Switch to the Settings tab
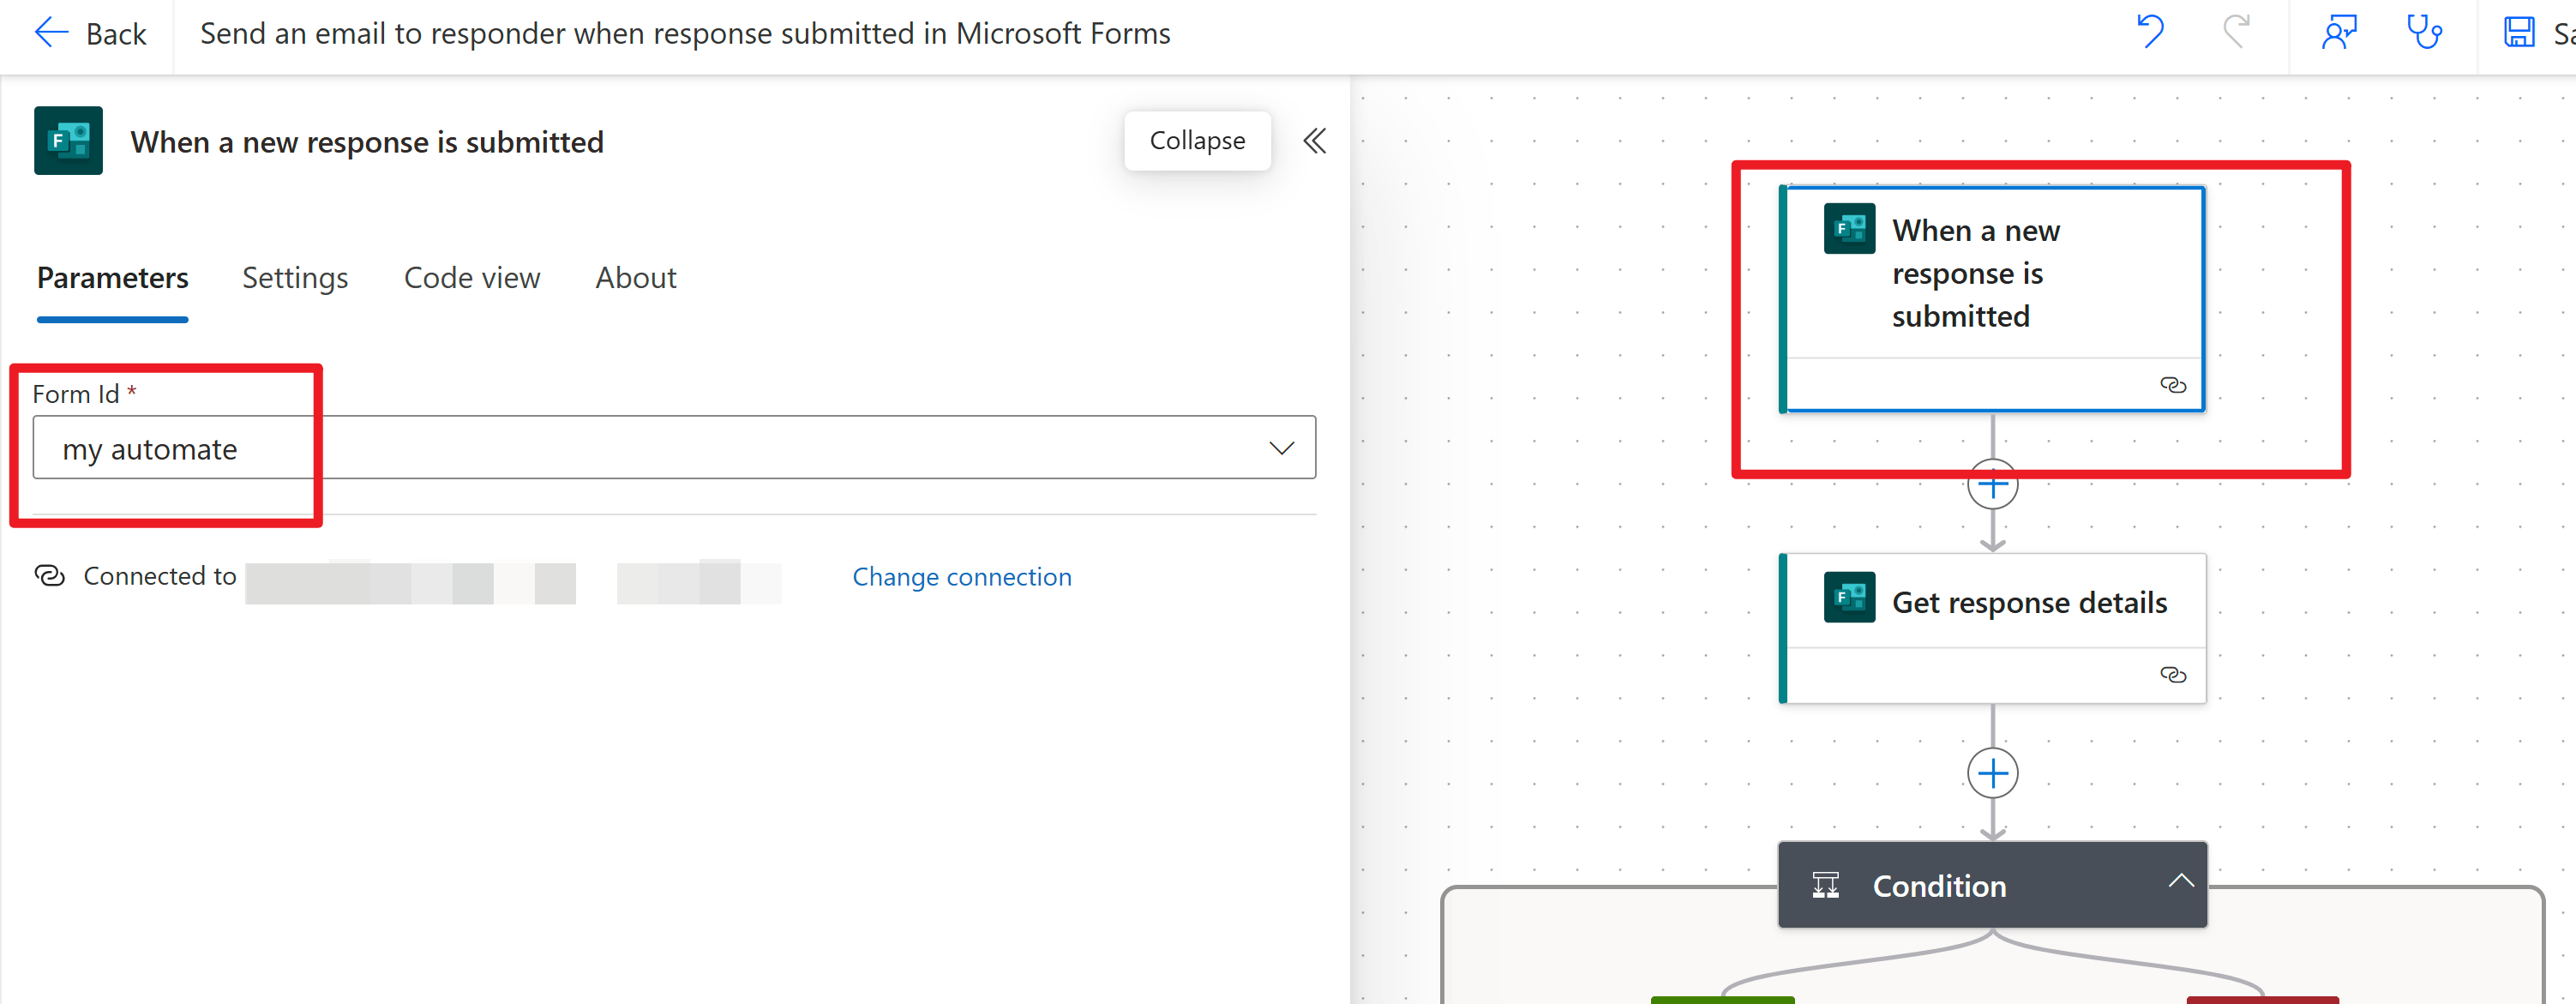 pyautogui.click(x=295, y=278)
